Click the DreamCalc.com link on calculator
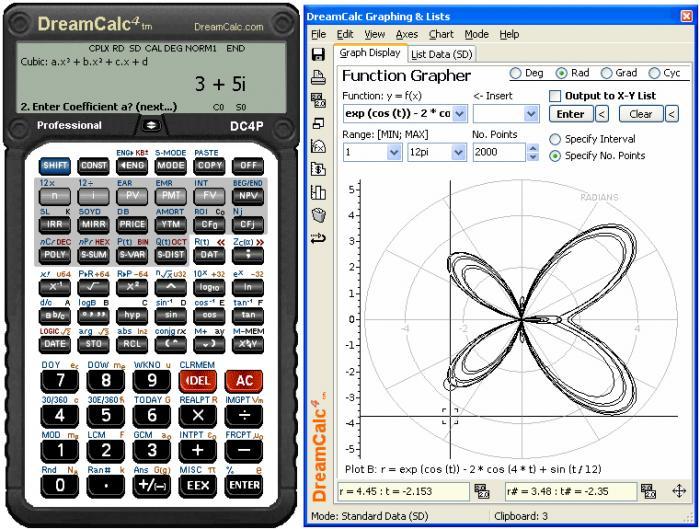 click(229, 27)
